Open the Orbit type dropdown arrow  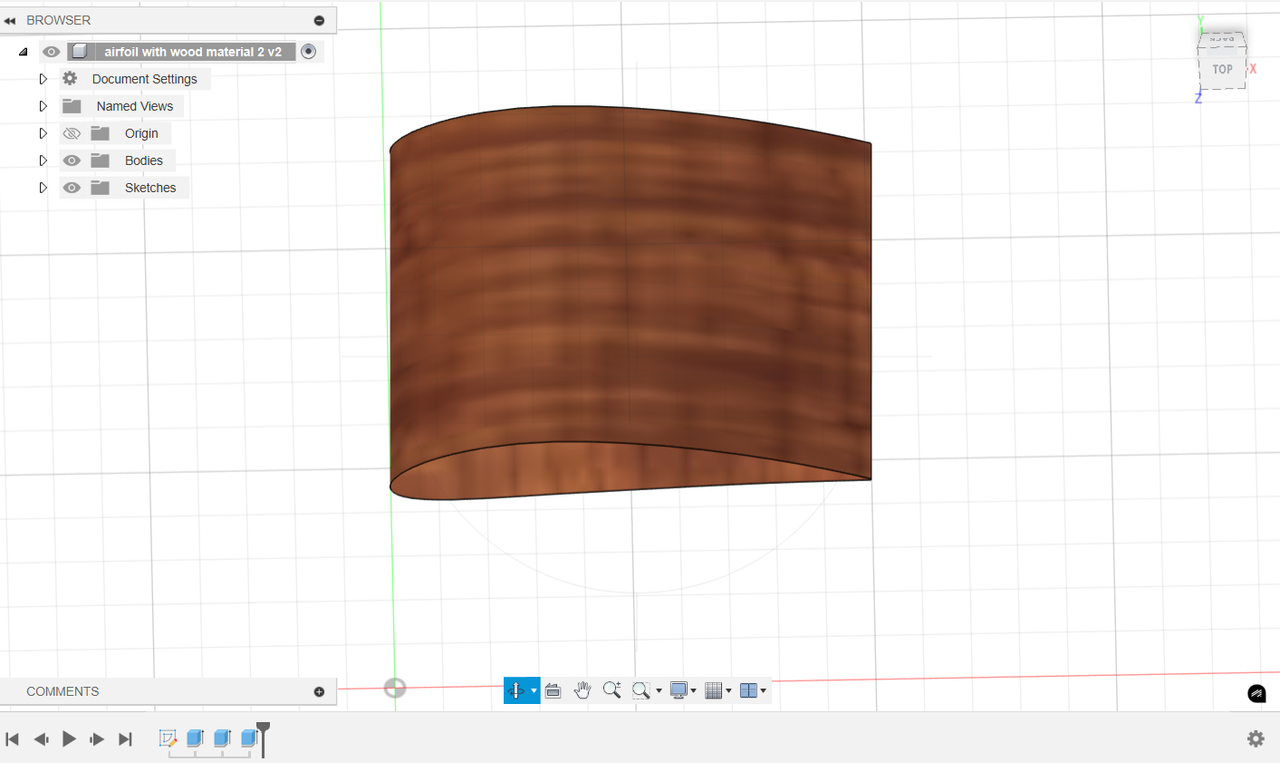click(534, 691)
